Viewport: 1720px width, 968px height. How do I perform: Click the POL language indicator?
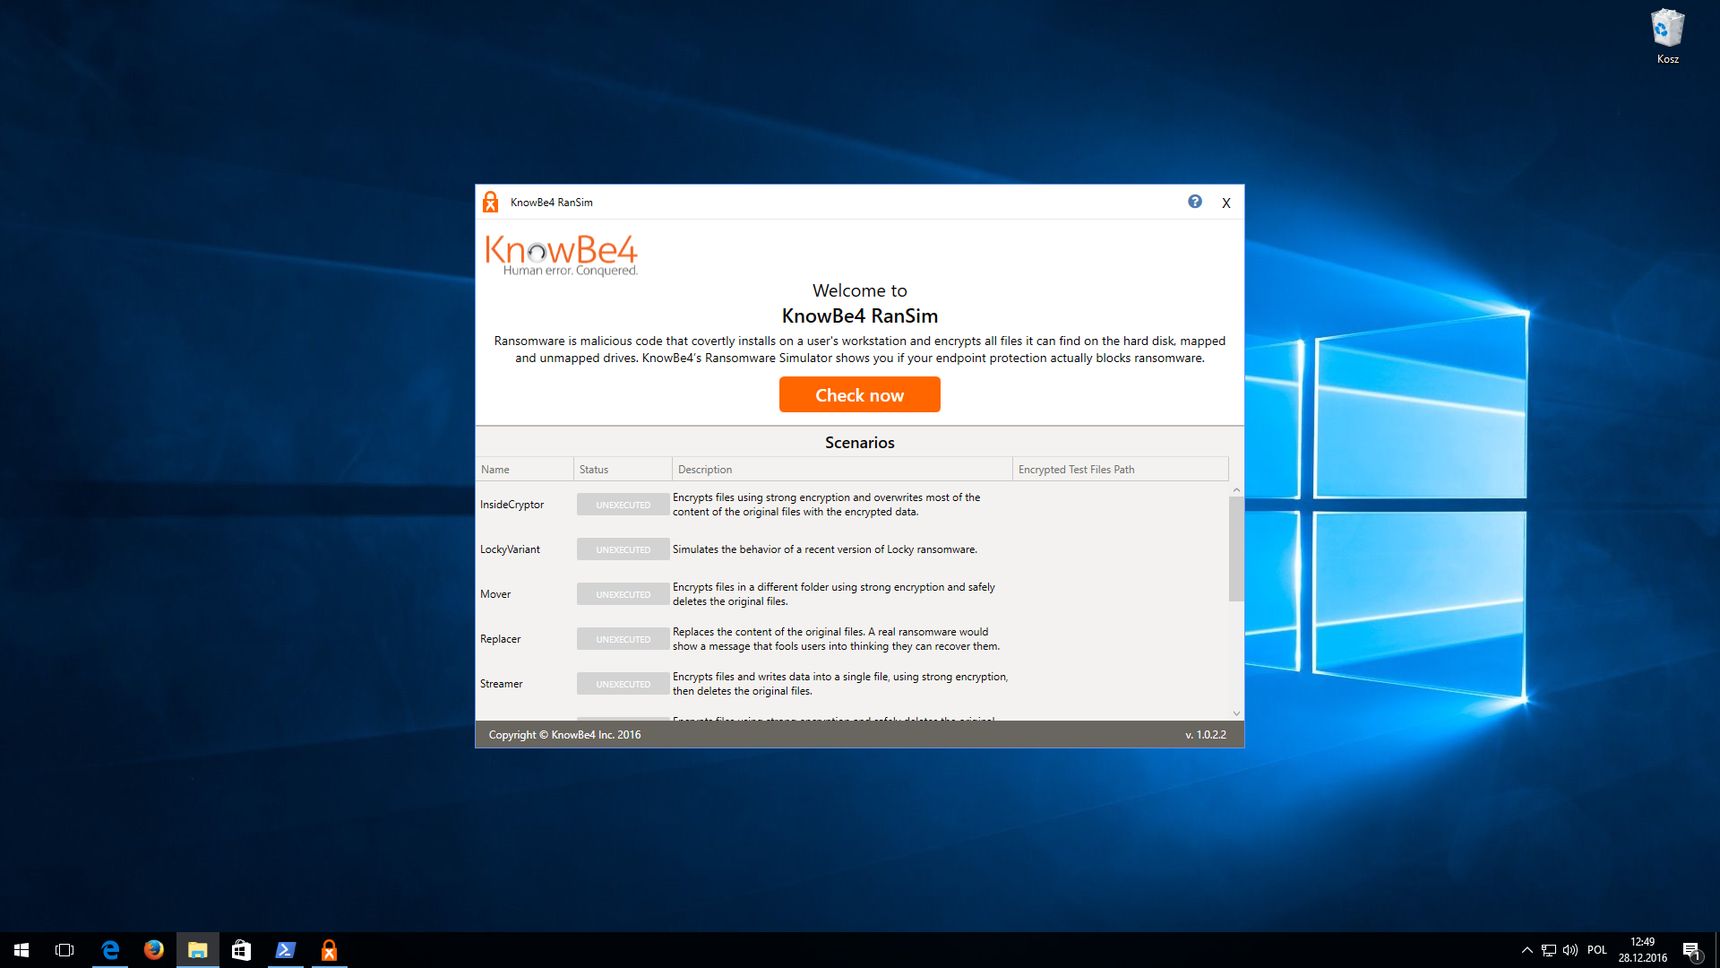pyautogui.click(x=1597, y=950)
